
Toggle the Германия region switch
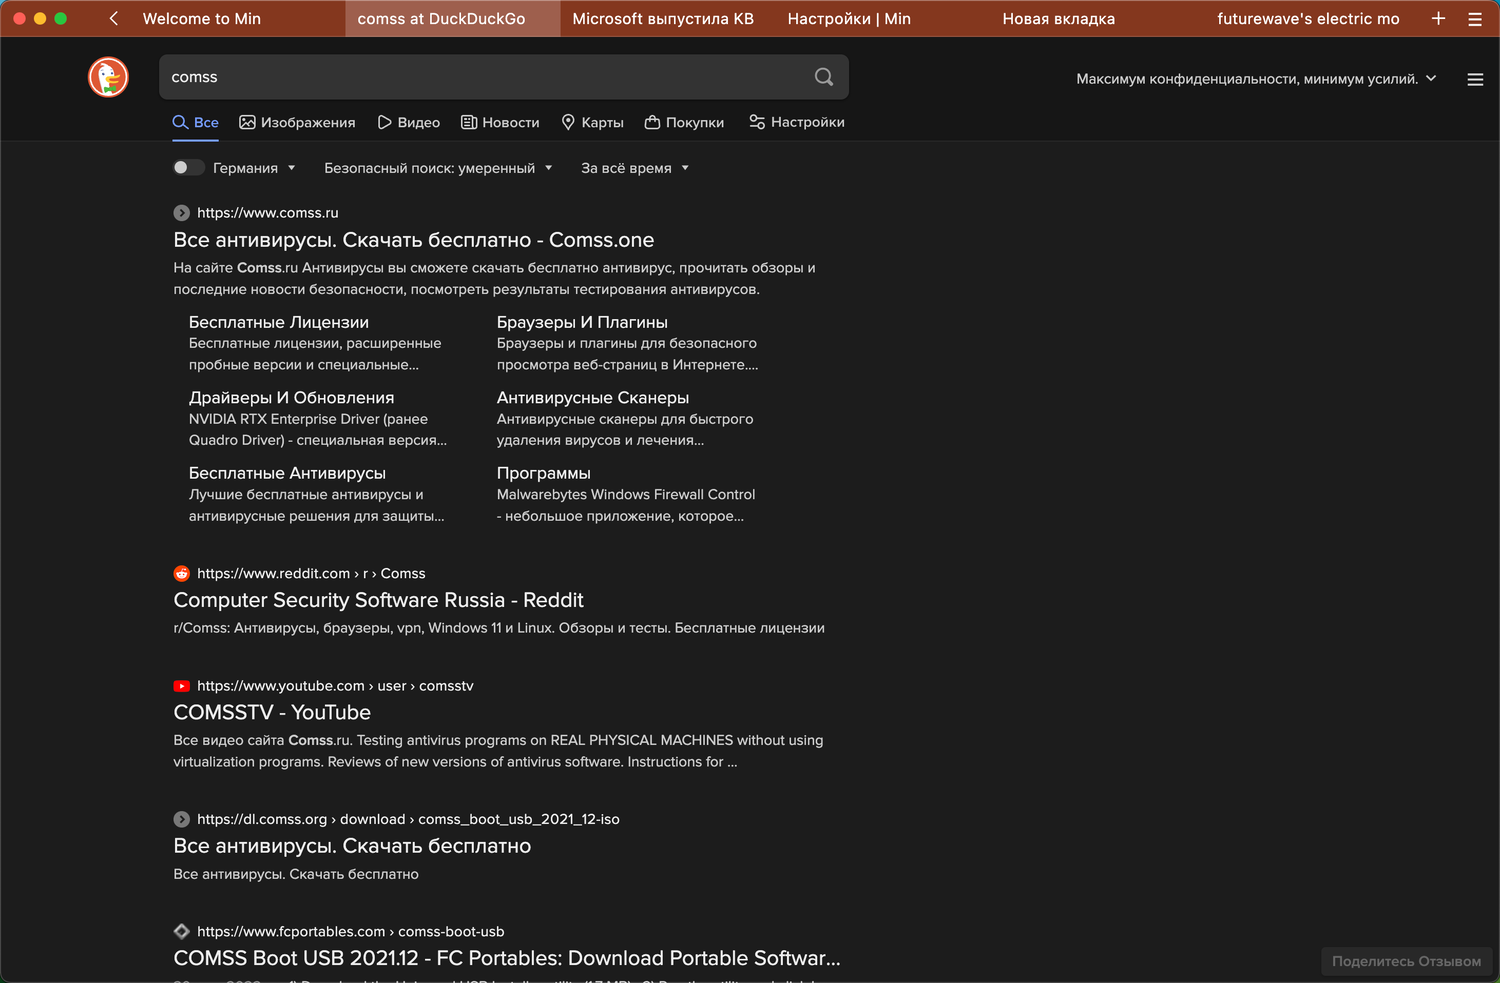coord(188,168)
